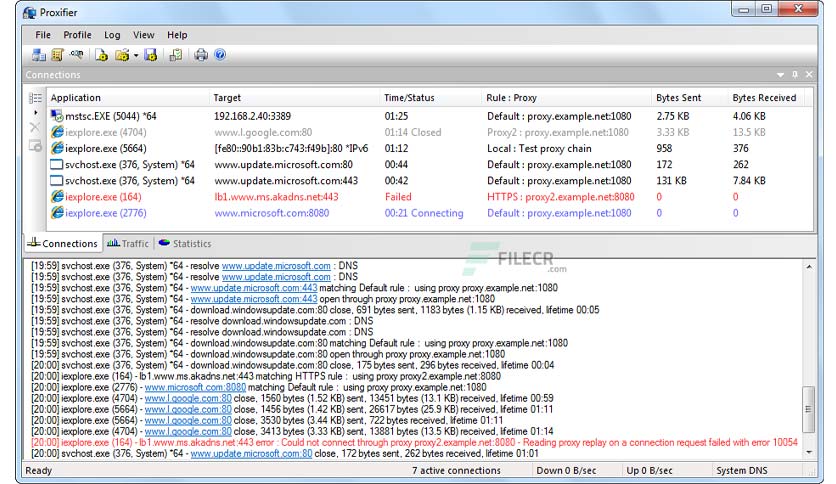Click the list view icon beside Application header
Screen dimensions: 836x484
[x=35, y=98]
